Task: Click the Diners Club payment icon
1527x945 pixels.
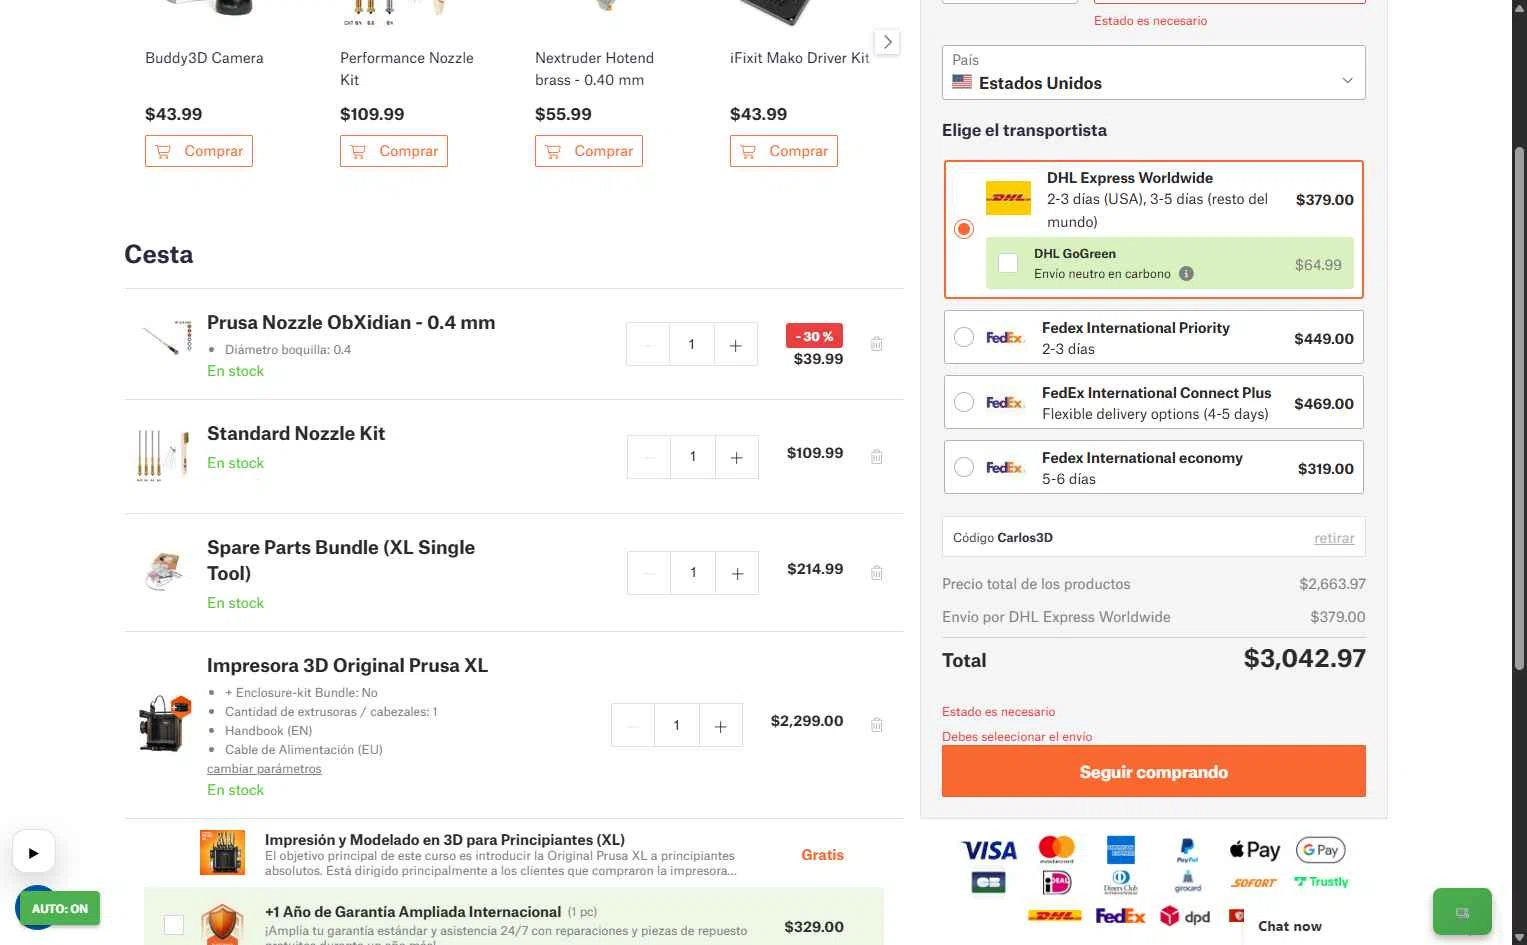Action: pyautogui.click(x=1121, y=882)
